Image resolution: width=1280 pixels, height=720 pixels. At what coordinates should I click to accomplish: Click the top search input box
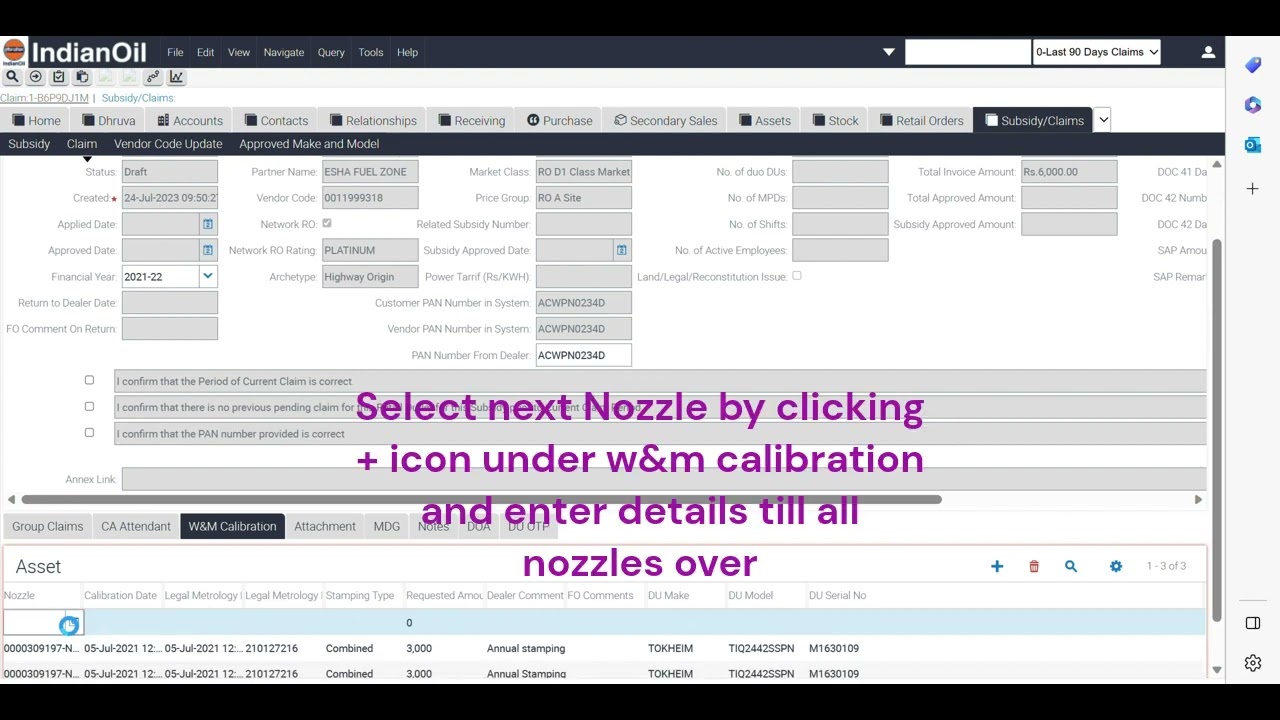(x=968, y=52)
